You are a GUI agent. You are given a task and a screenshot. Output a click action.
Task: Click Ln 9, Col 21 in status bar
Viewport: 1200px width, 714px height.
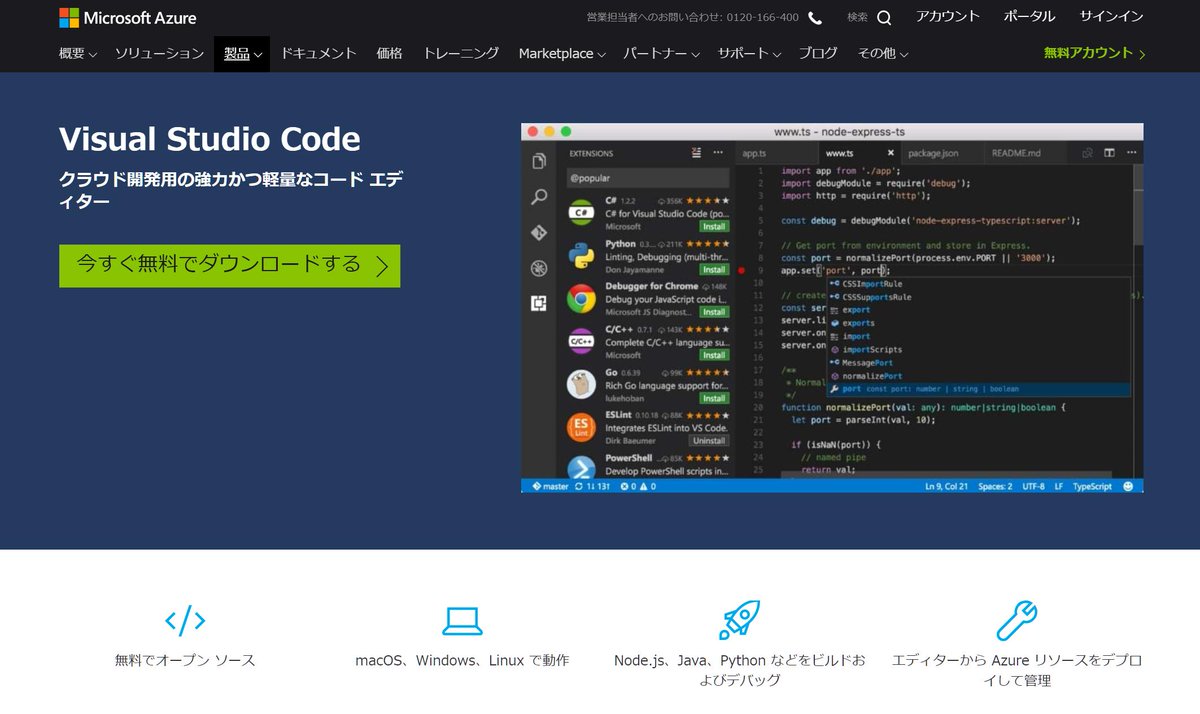[945, 486]
